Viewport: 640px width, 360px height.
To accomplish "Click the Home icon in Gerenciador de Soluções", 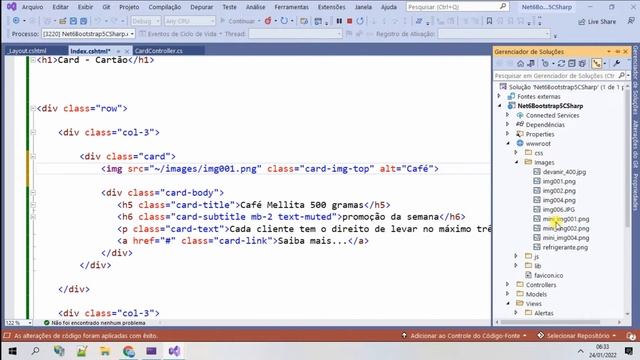I will 520,63.
